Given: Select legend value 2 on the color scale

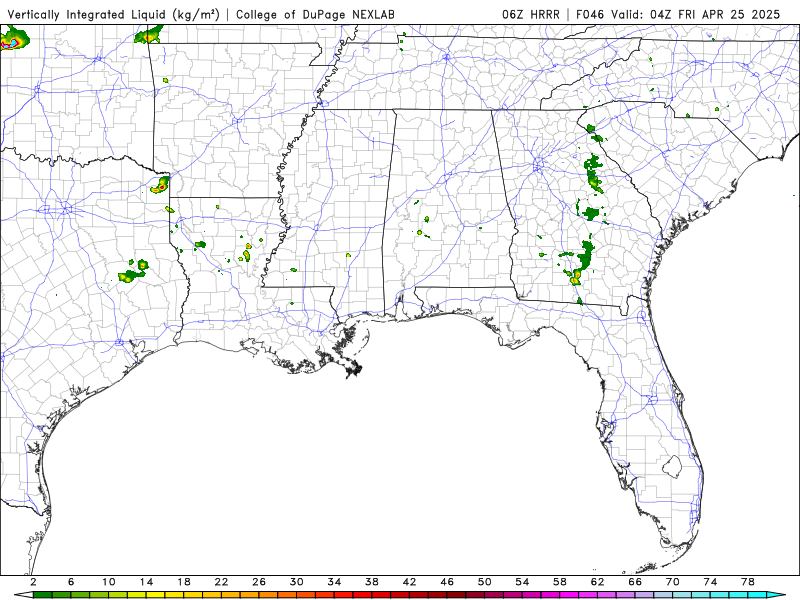Looking at the screenshot, I should (33, 582).
